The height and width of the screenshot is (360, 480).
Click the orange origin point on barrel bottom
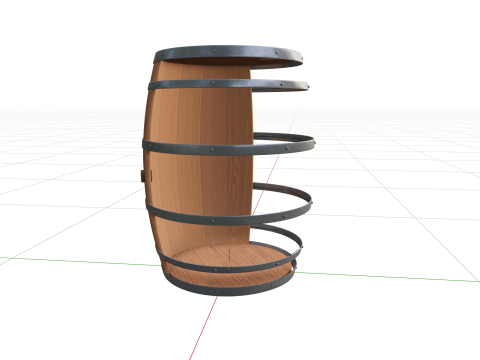tap(229, 269)
